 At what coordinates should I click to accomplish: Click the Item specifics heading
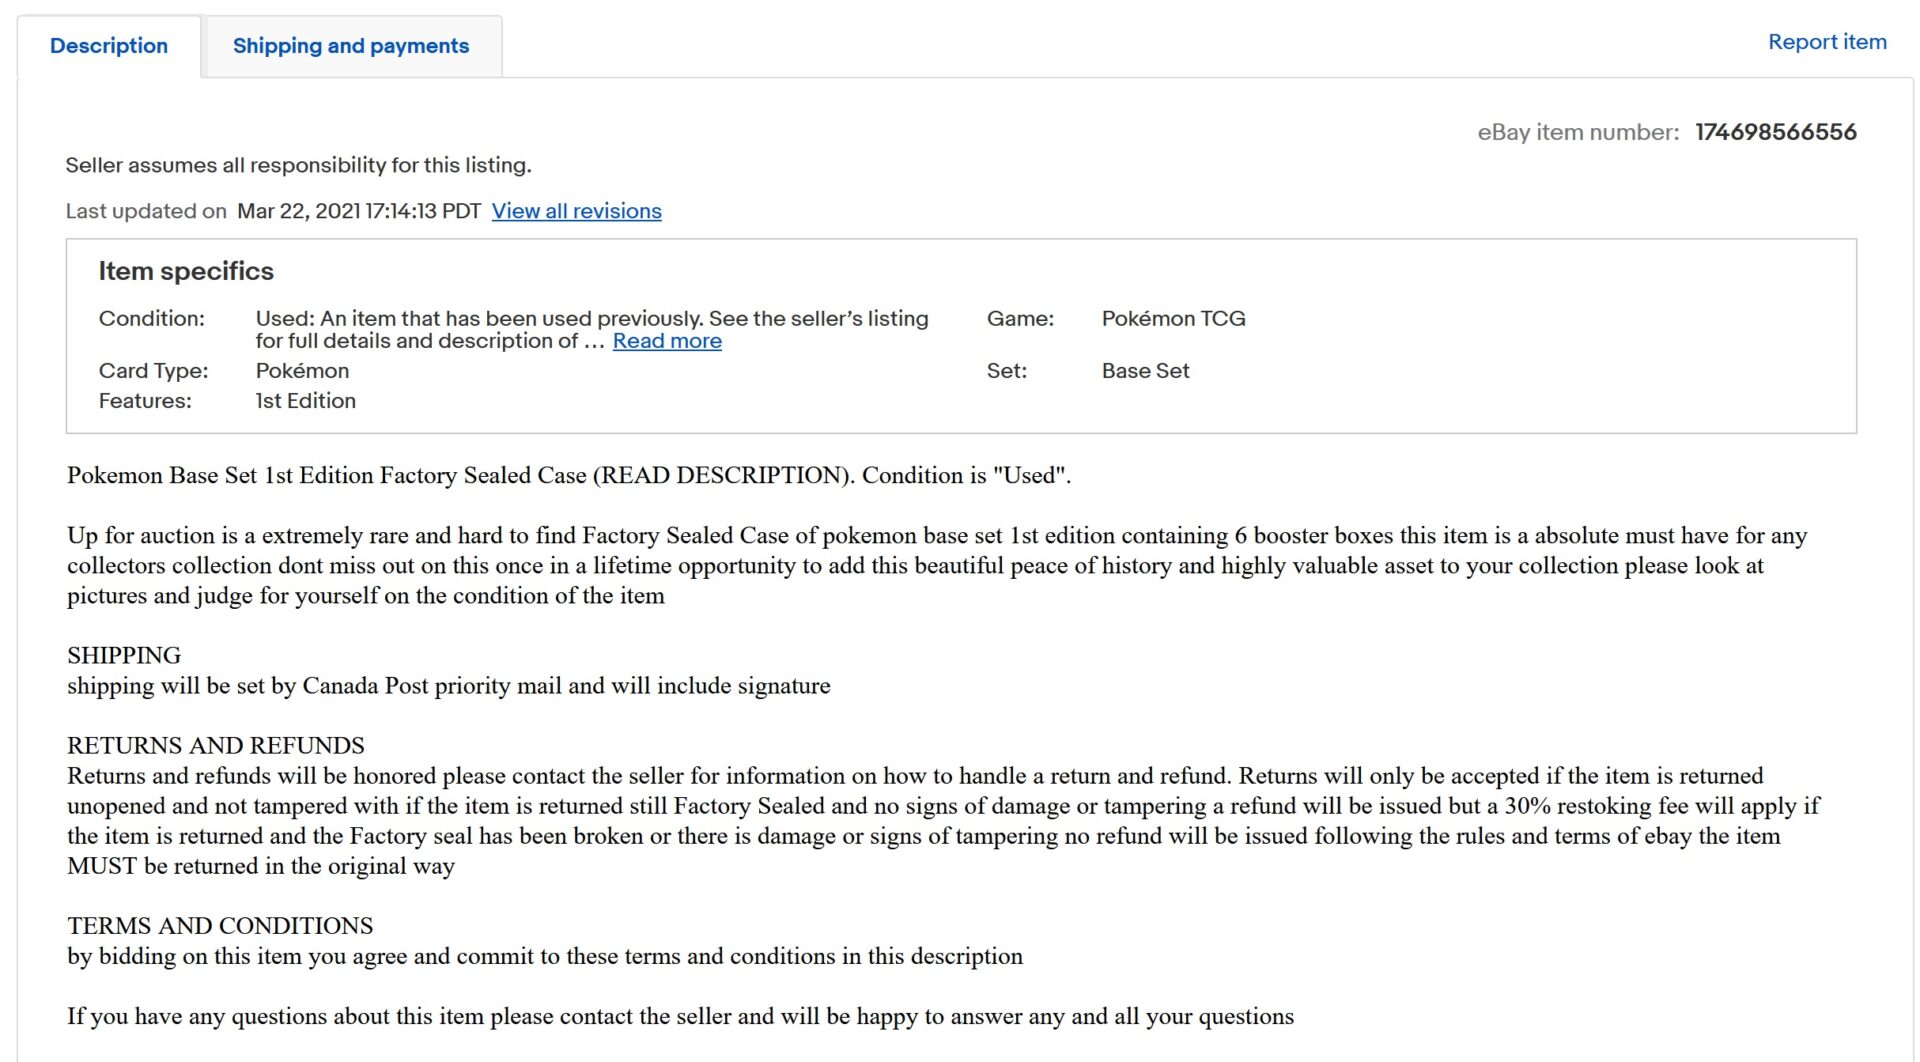[186, 271]
